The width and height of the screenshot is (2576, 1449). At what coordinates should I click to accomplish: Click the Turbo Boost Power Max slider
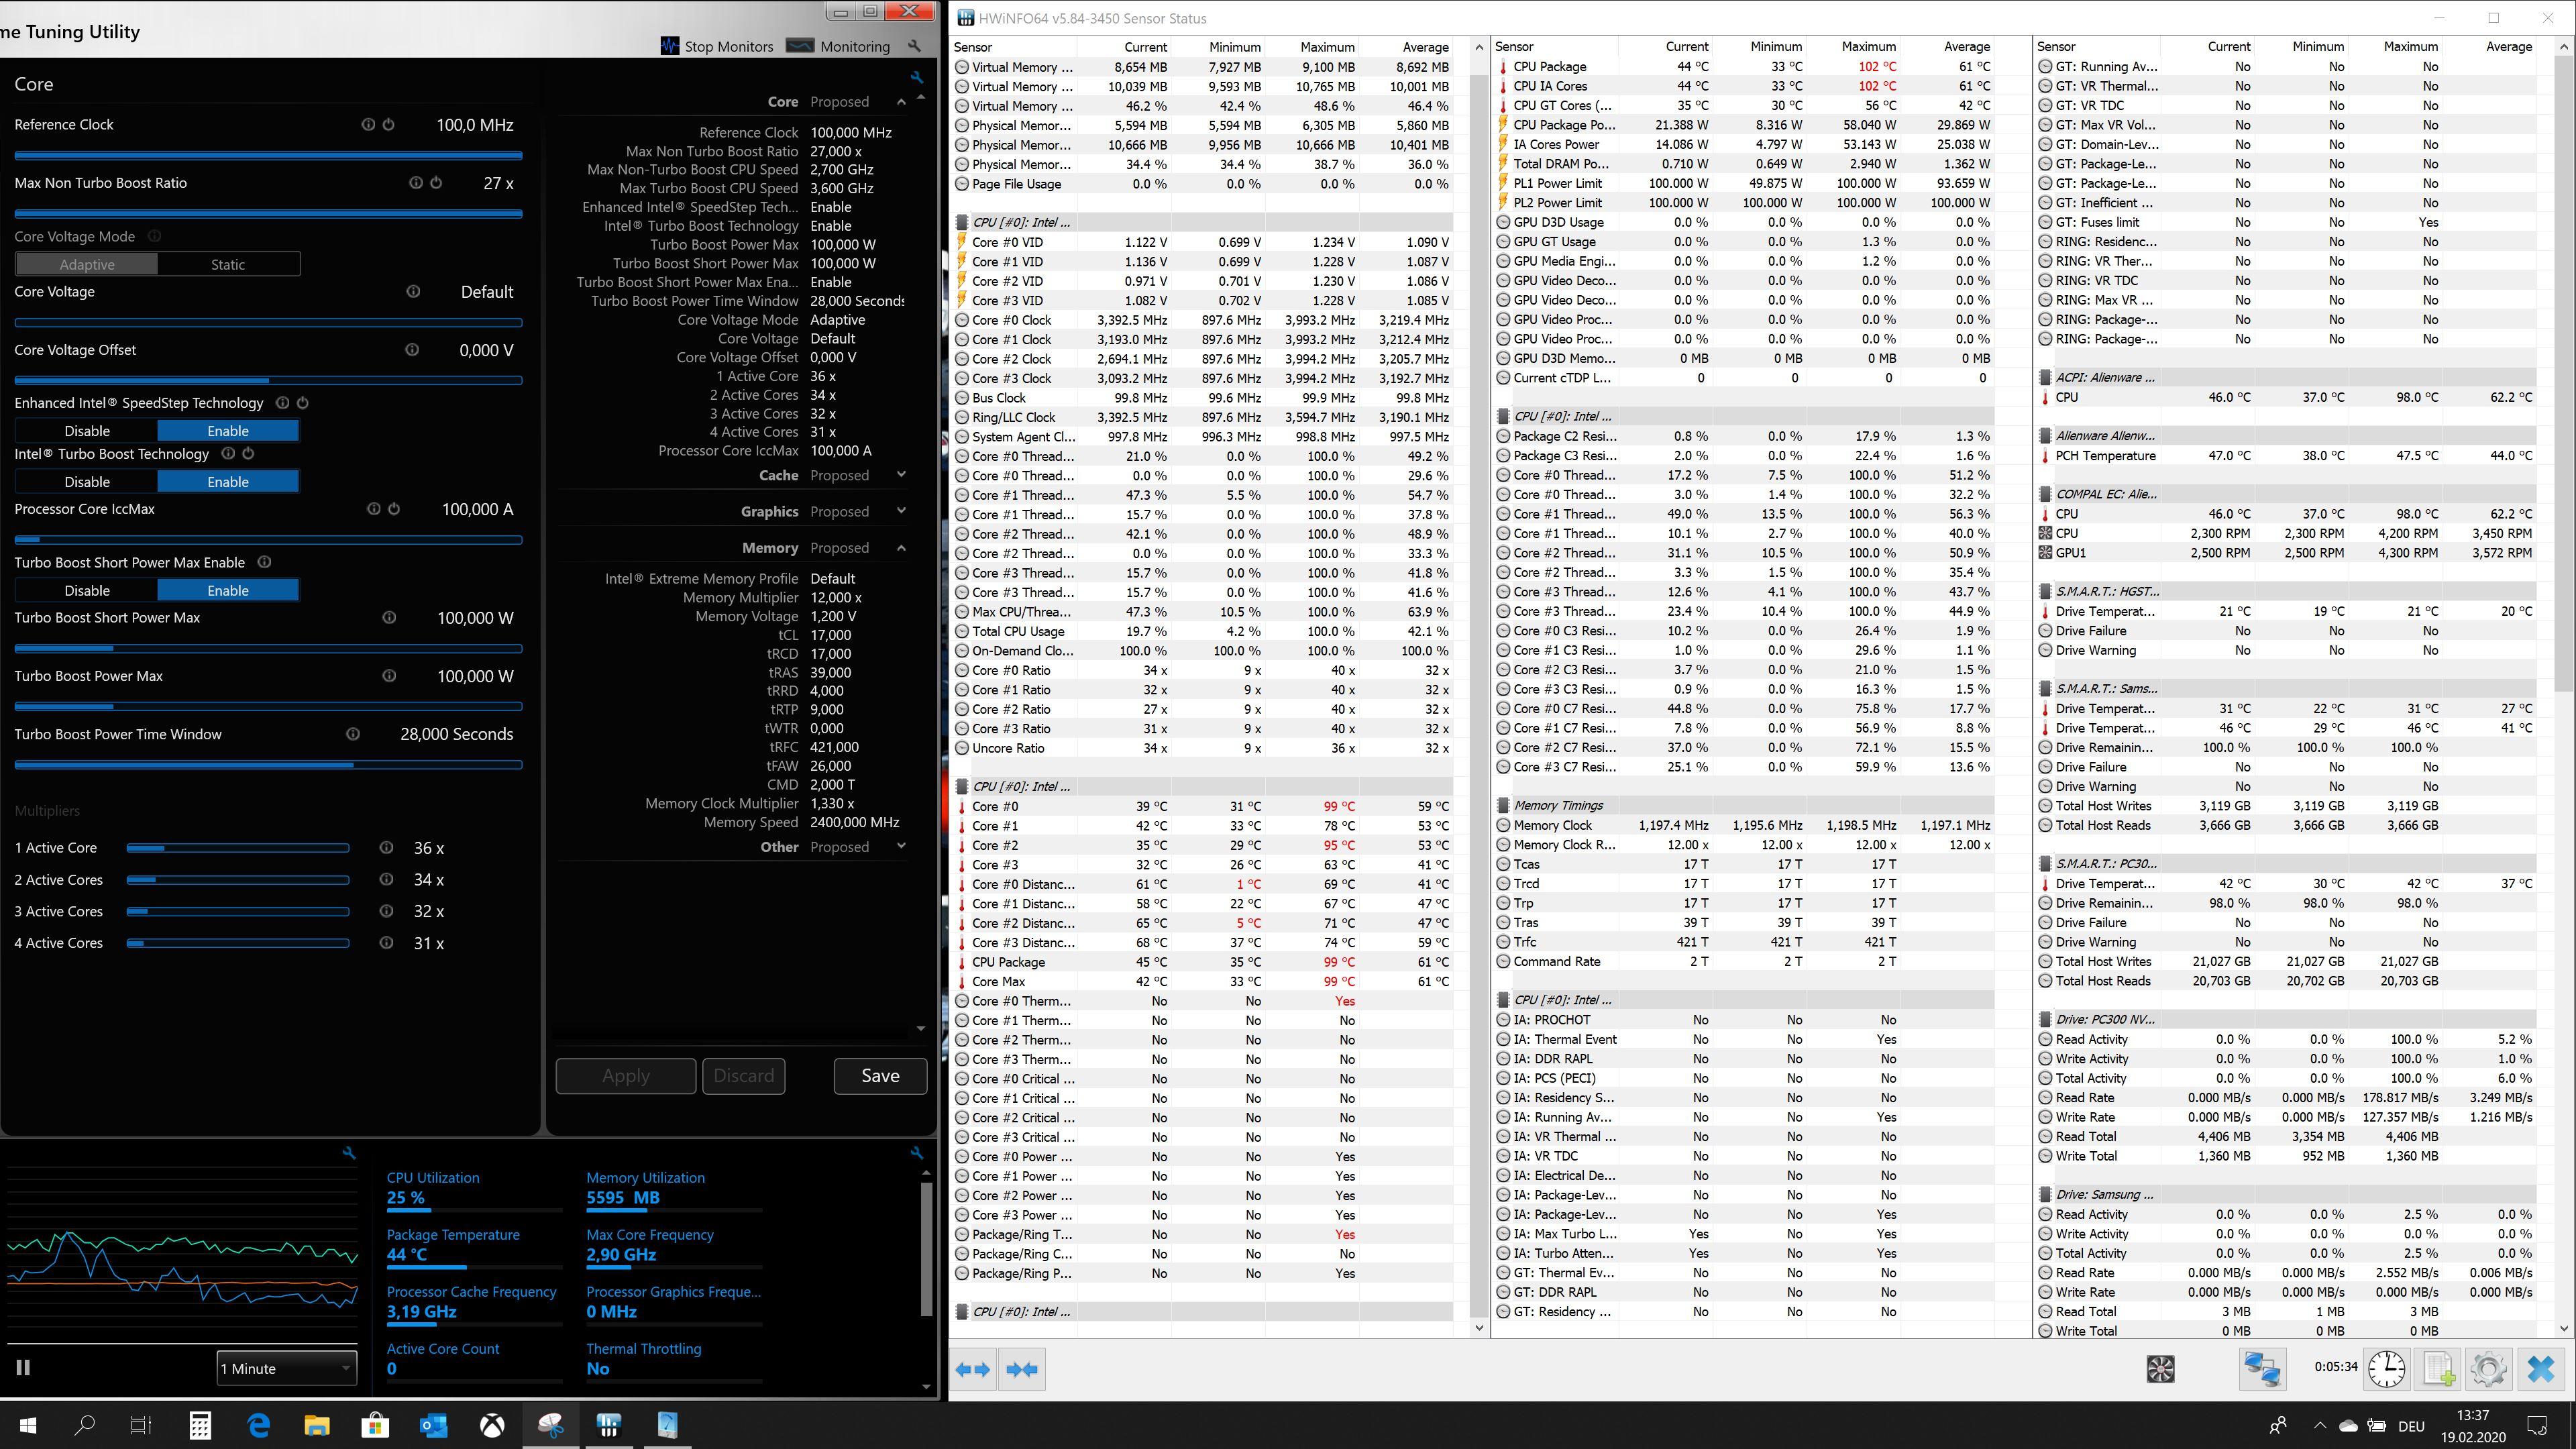[268, 706]
